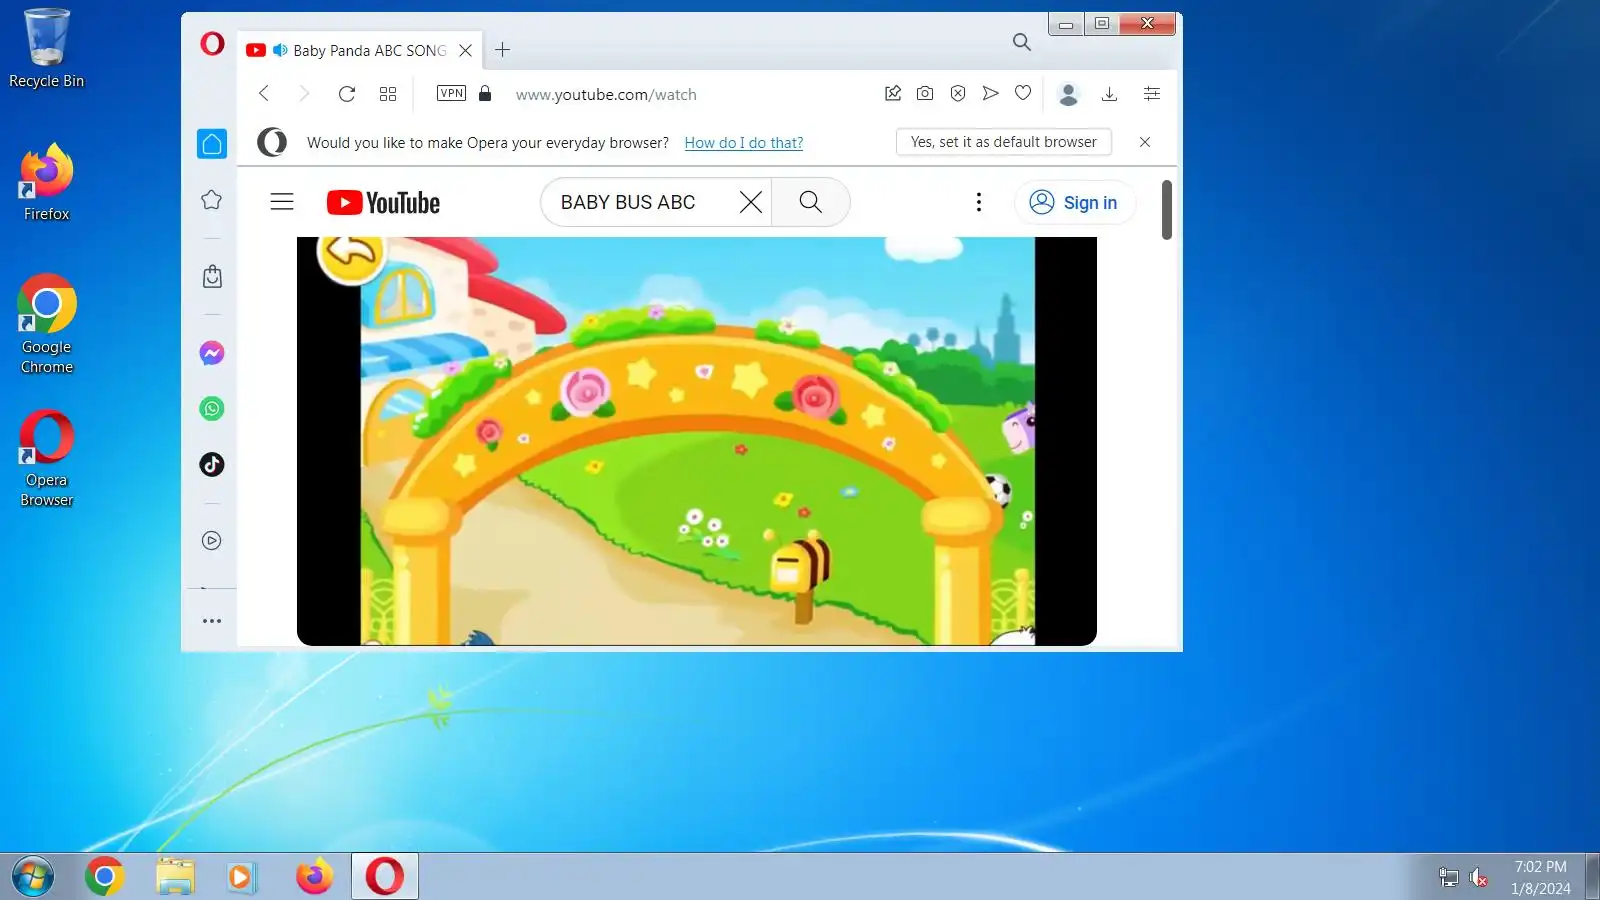Select the Opera Browser desktop shortcut

pos(46,458)
